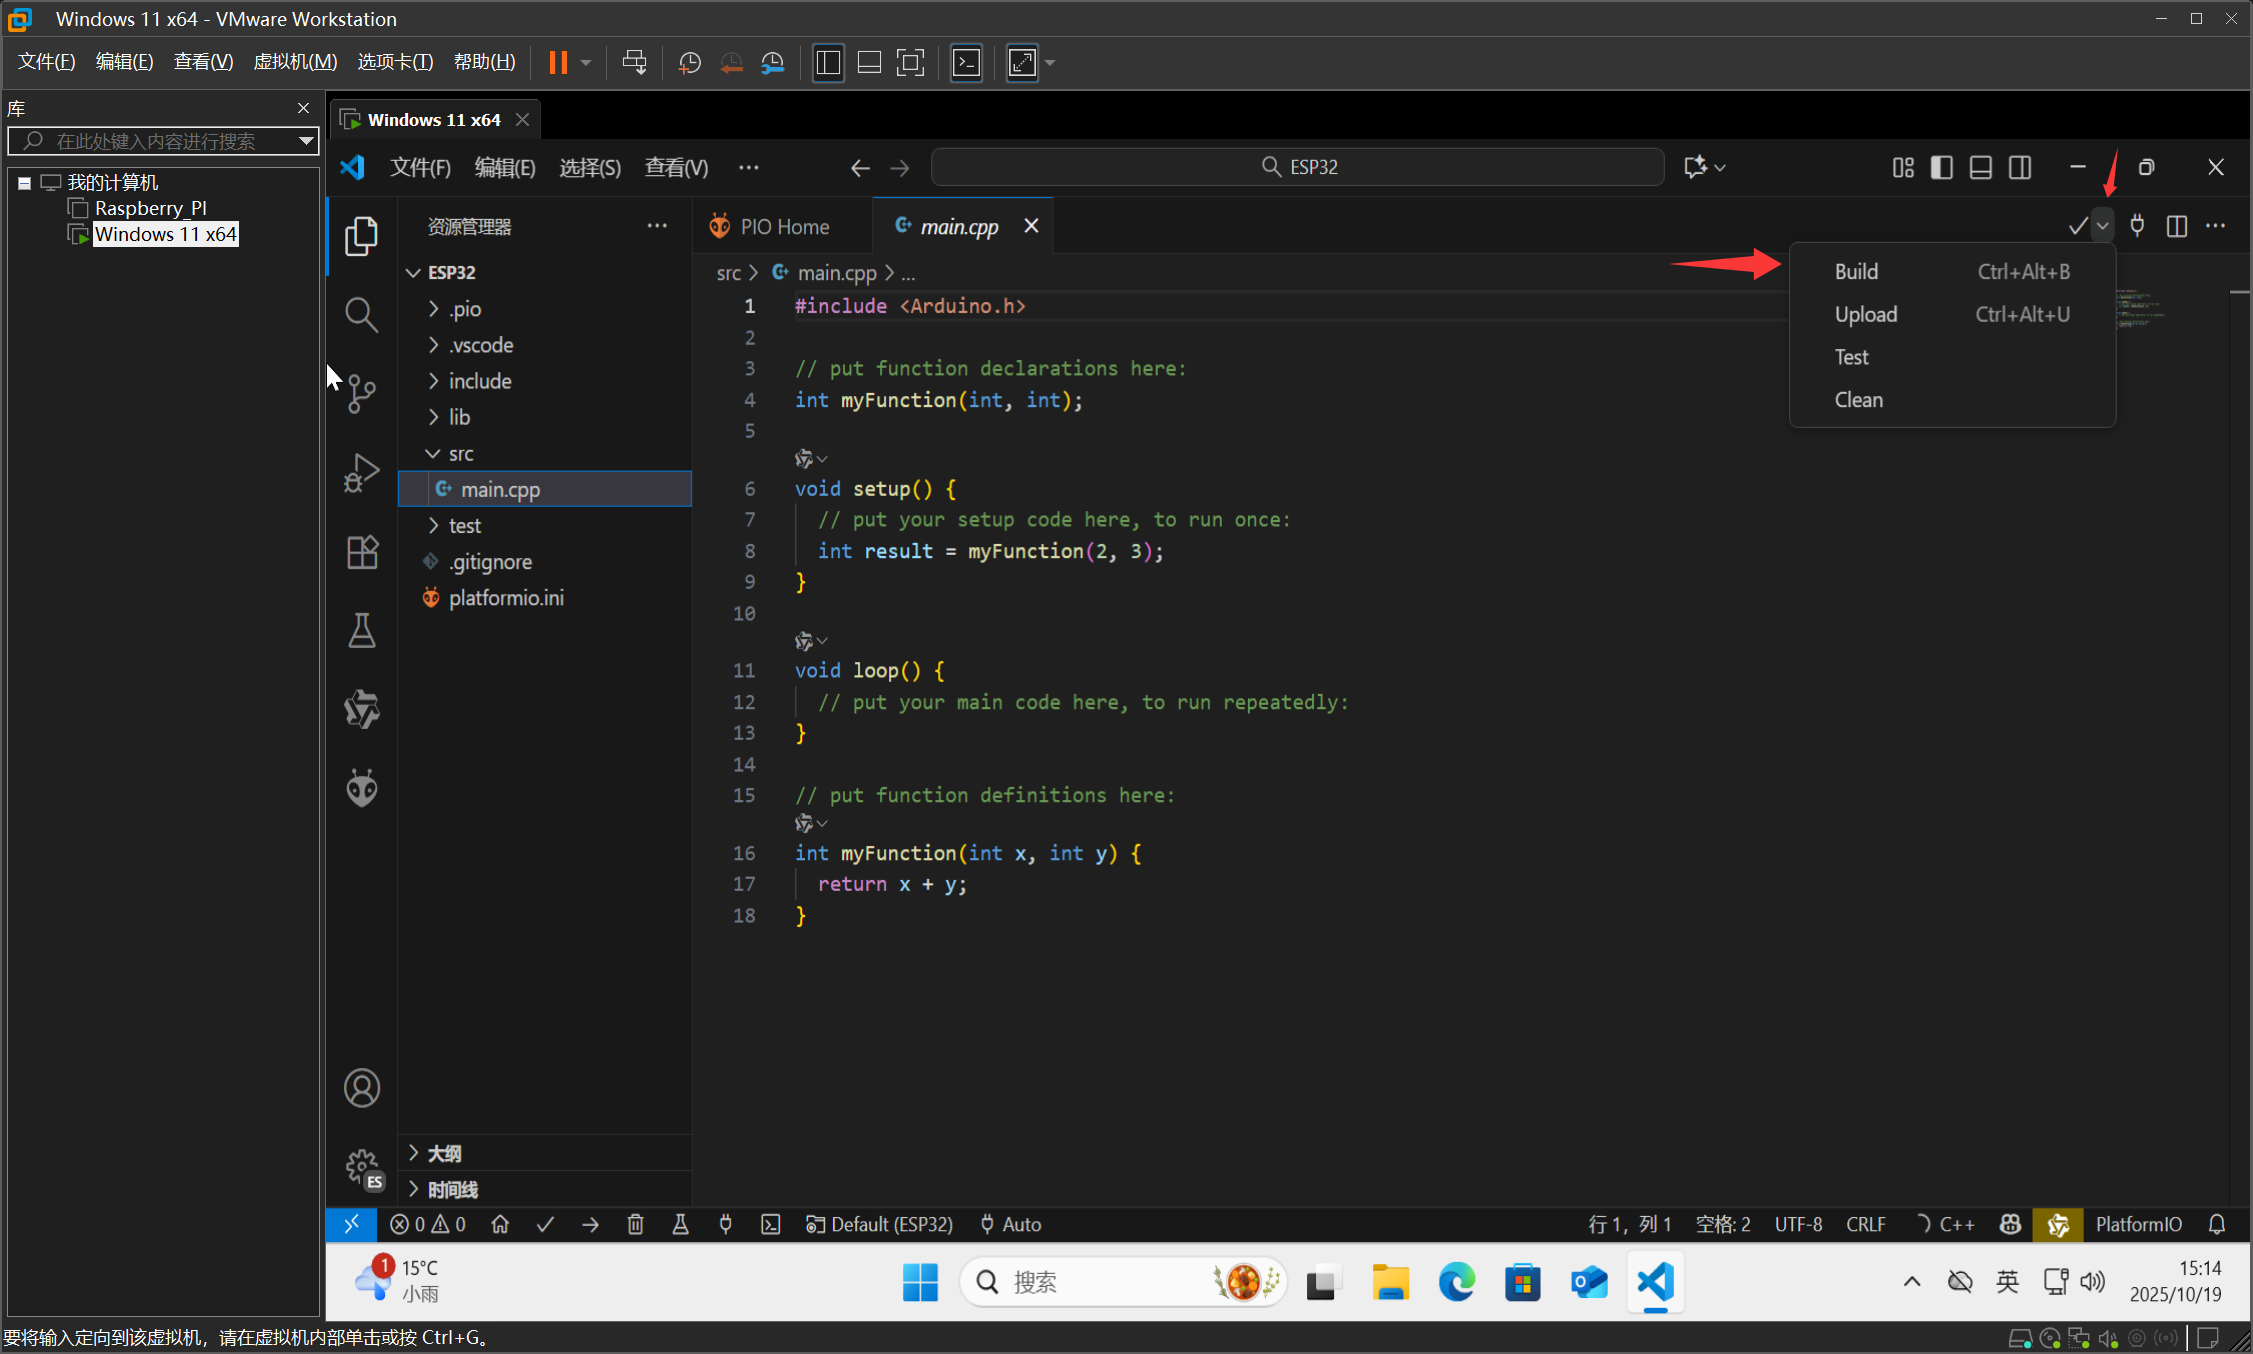Click Upload in the build dropdown menu

click(x=1864, y=314)
